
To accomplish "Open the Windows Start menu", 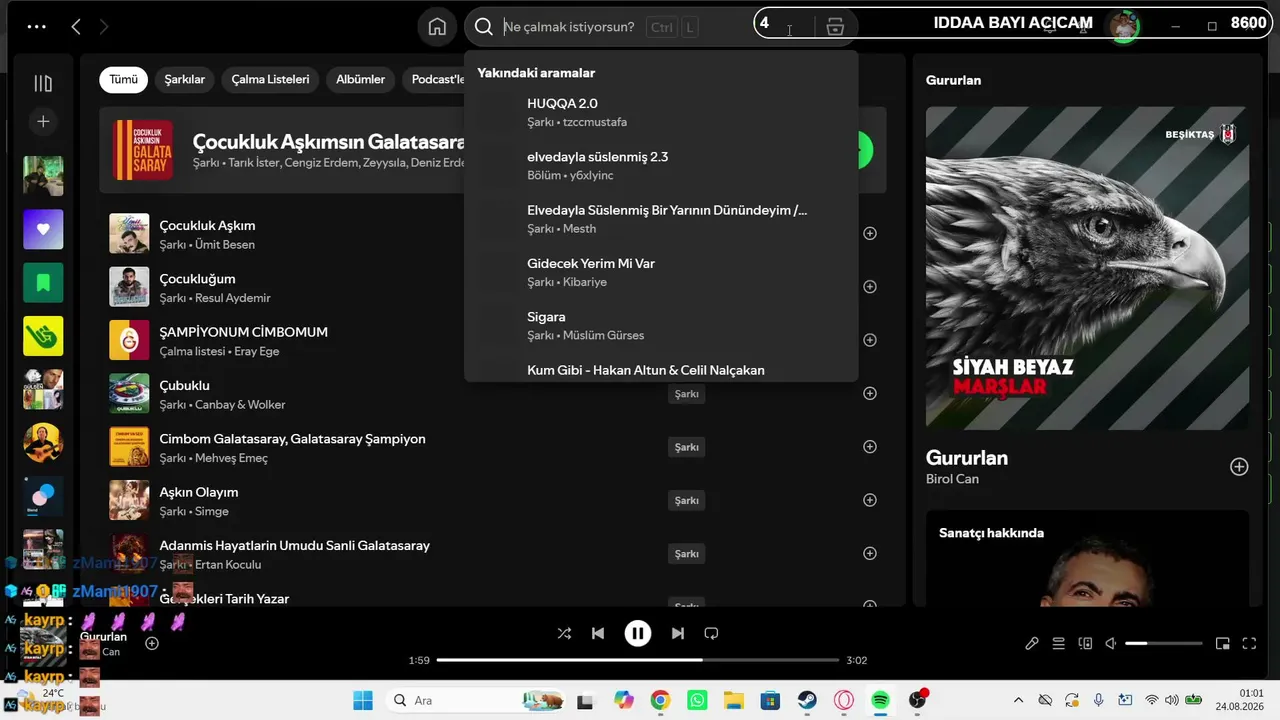I will [362, 700].
